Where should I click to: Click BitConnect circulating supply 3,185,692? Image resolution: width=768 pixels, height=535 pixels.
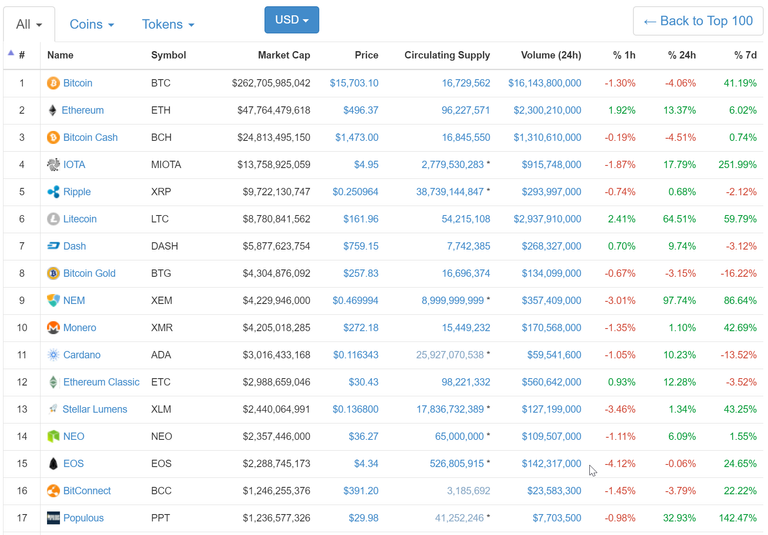tap(468, 491)
